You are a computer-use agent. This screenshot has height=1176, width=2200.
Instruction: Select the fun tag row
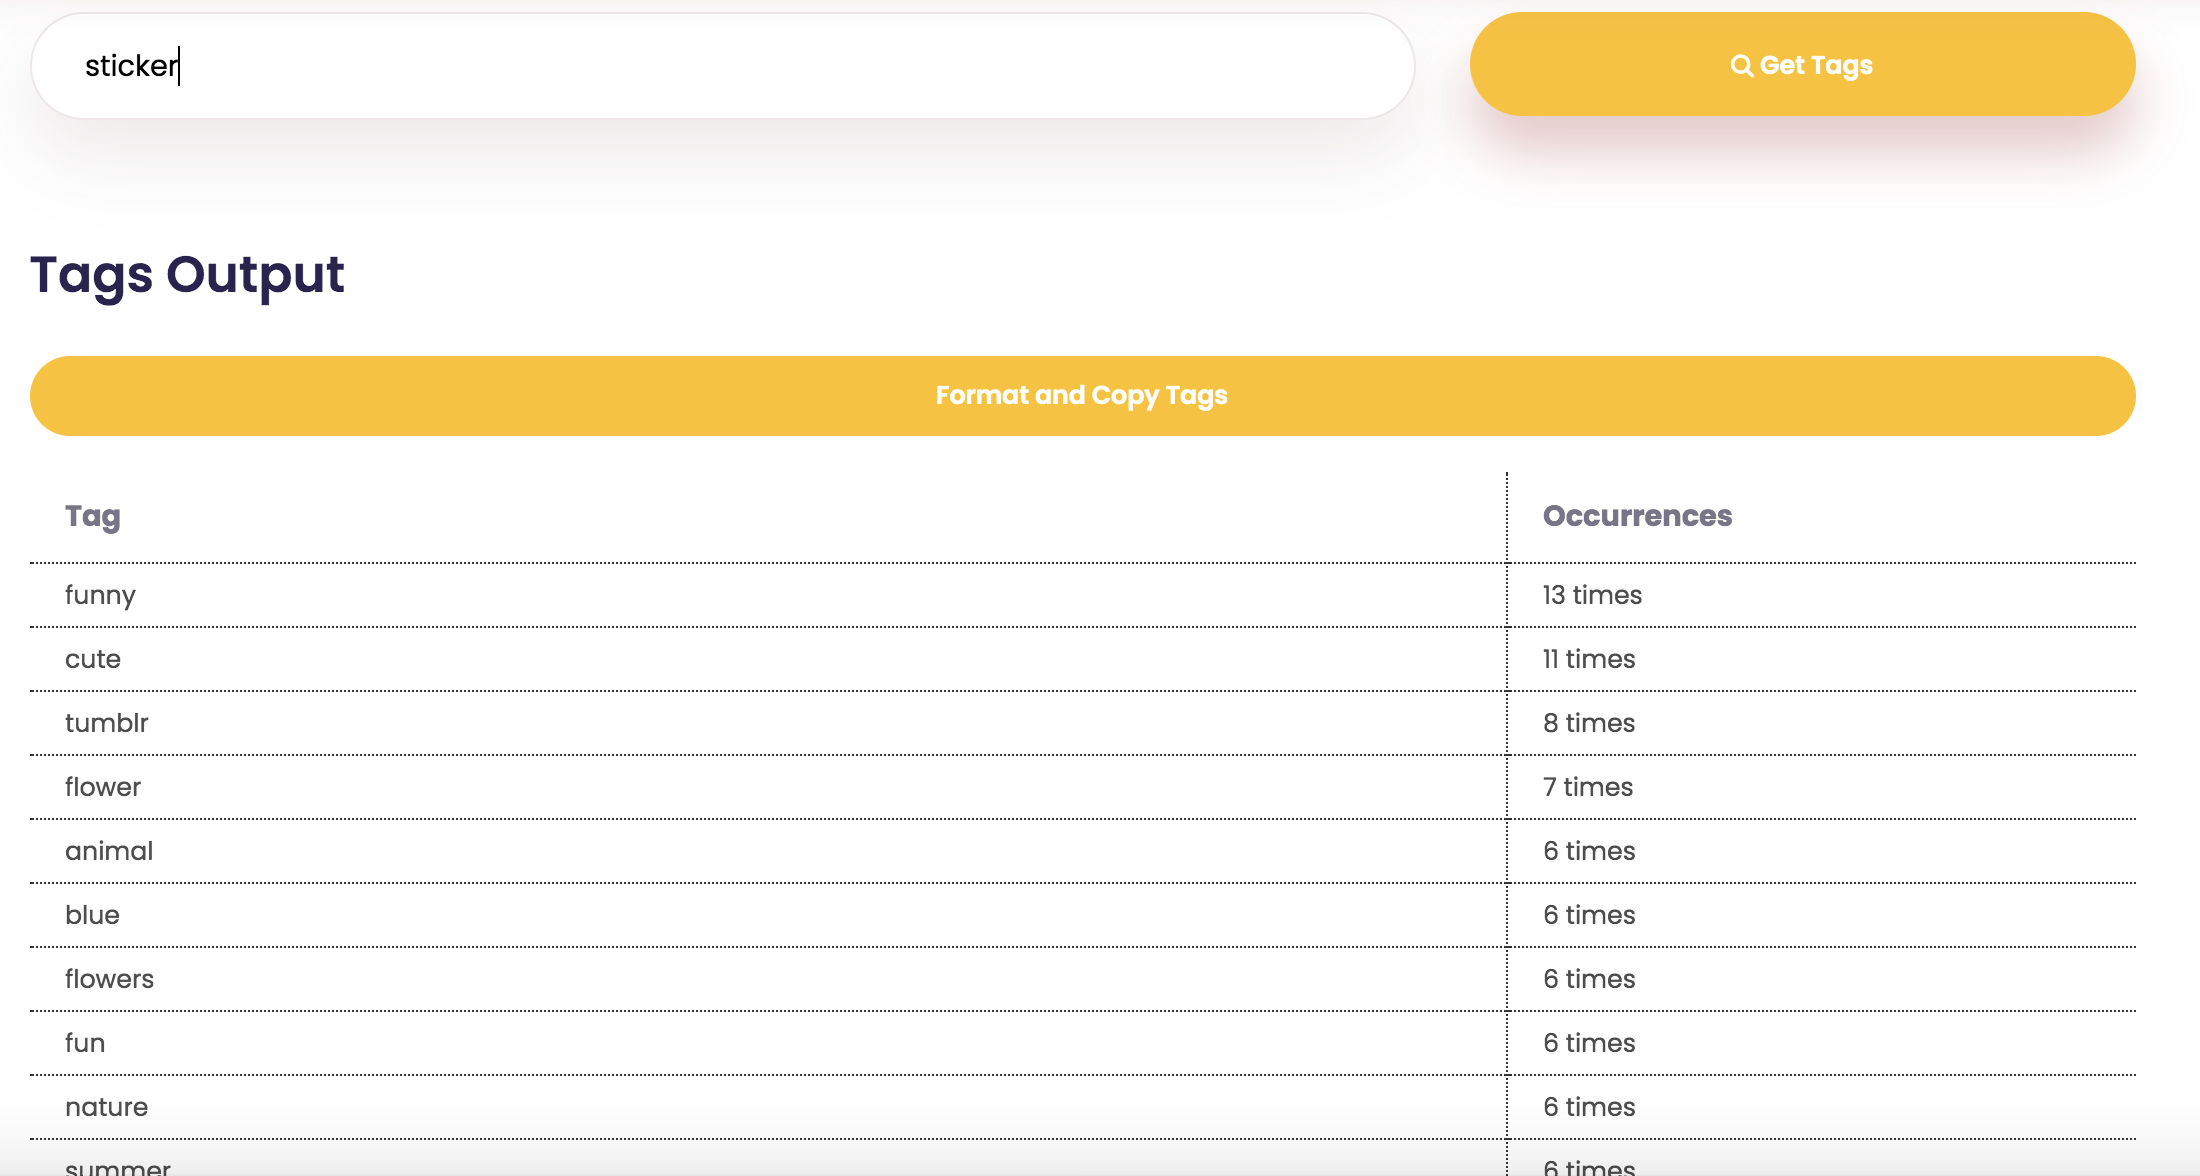pos(85,1043)
